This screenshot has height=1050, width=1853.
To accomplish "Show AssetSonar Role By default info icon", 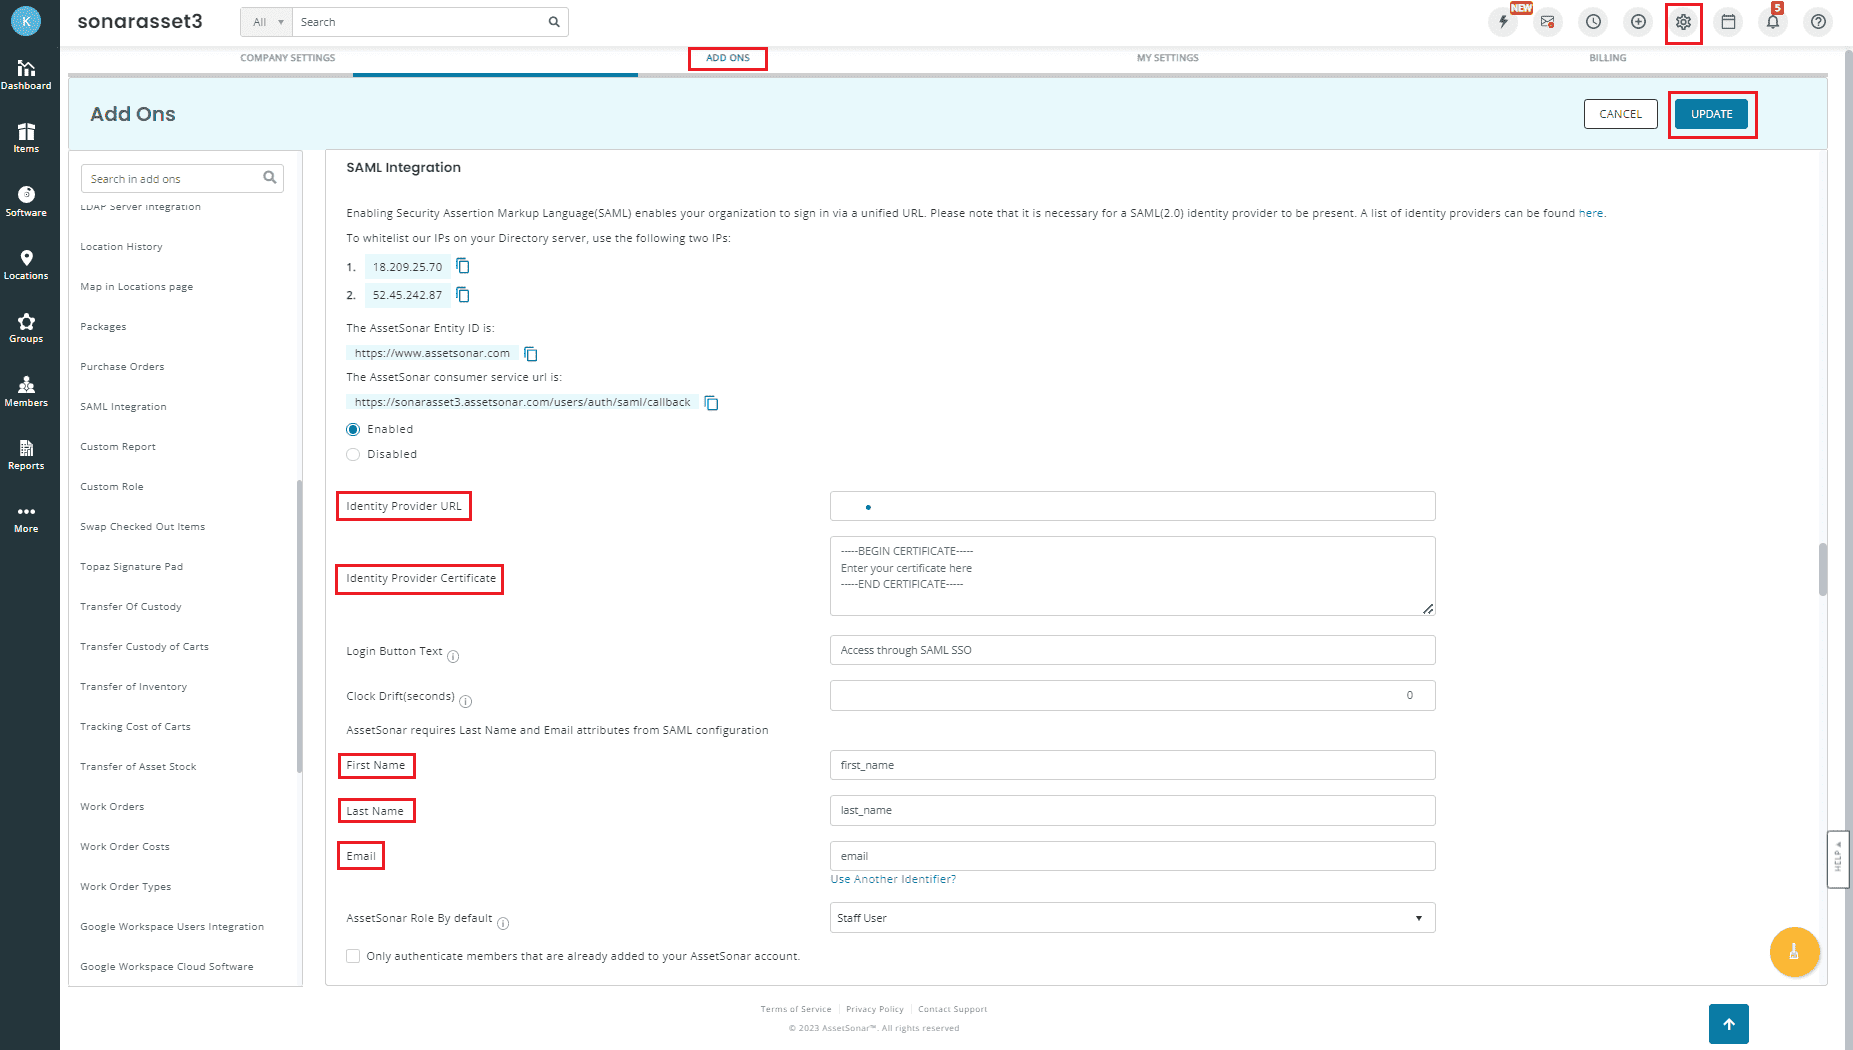I will 503,923.
